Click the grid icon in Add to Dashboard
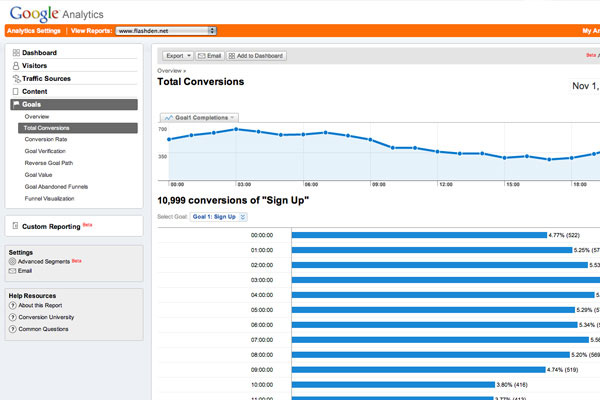The height and width of the screenshot is (400, 600). coord(232,56)
